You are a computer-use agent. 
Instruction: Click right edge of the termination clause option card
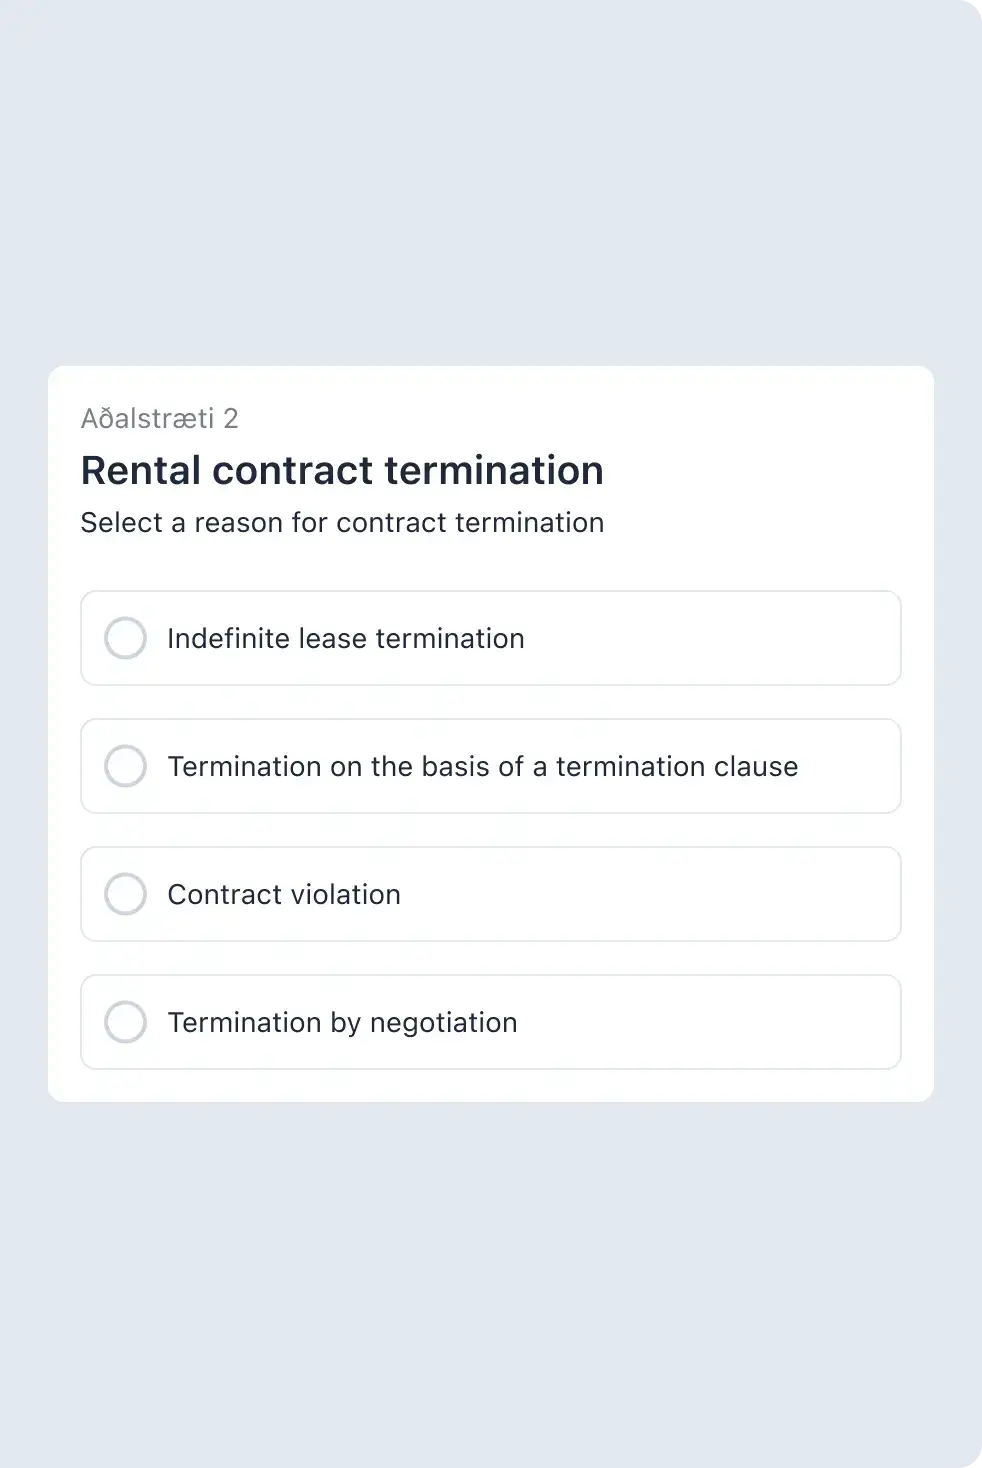870,766
